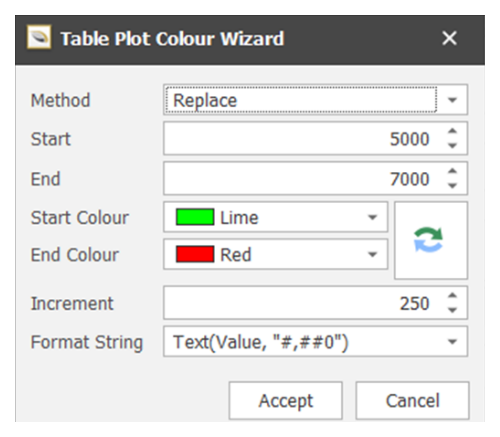Click the Format String text field
The height and width of the screenshot is (437, 500).
(302, 342)
